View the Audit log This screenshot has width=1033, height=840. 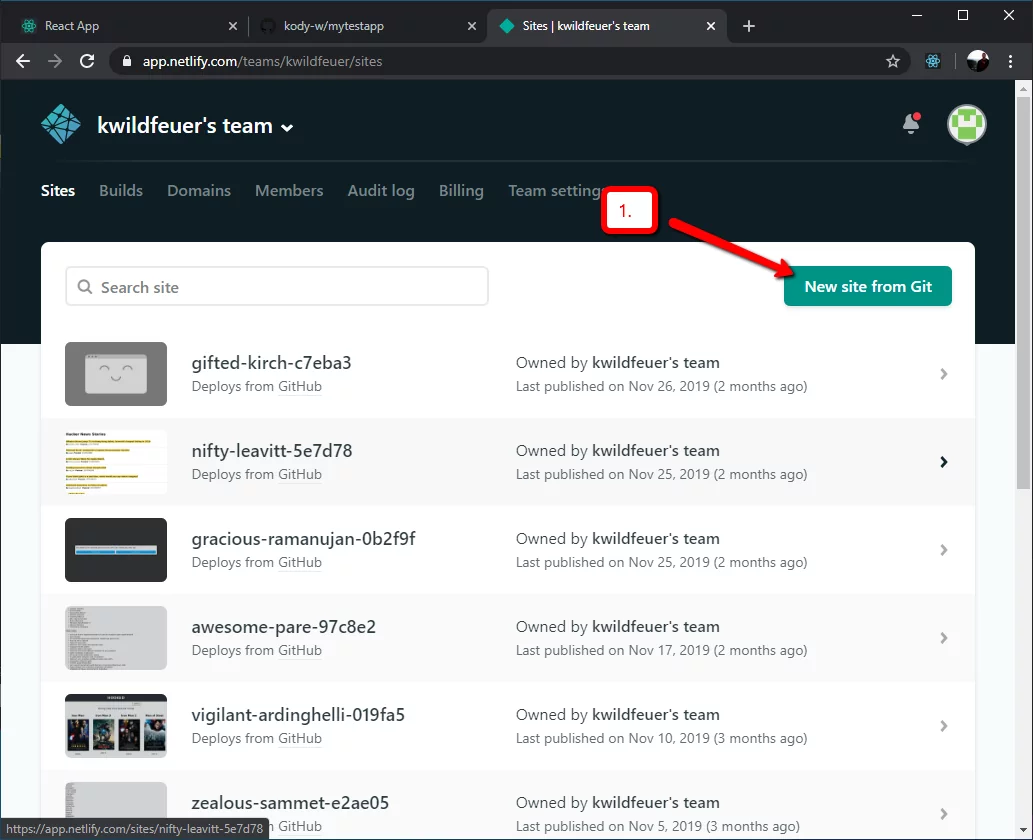381,191
